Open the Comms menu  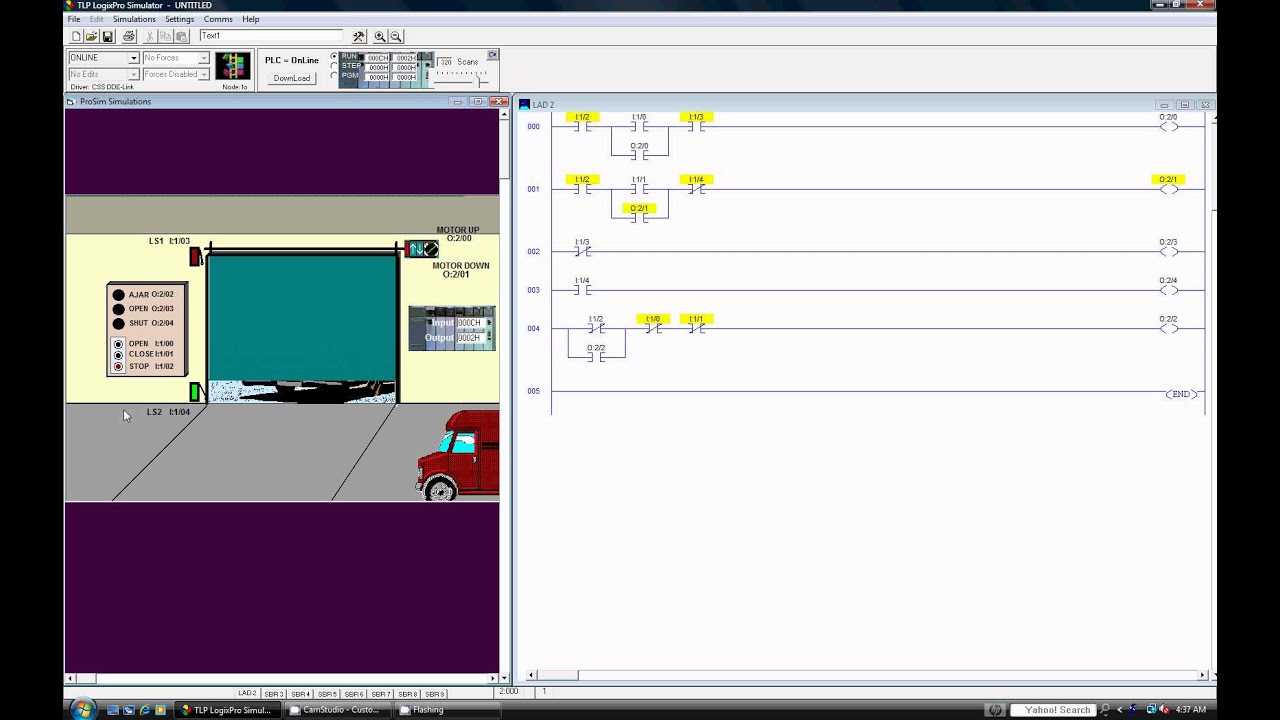pos(218,19)
